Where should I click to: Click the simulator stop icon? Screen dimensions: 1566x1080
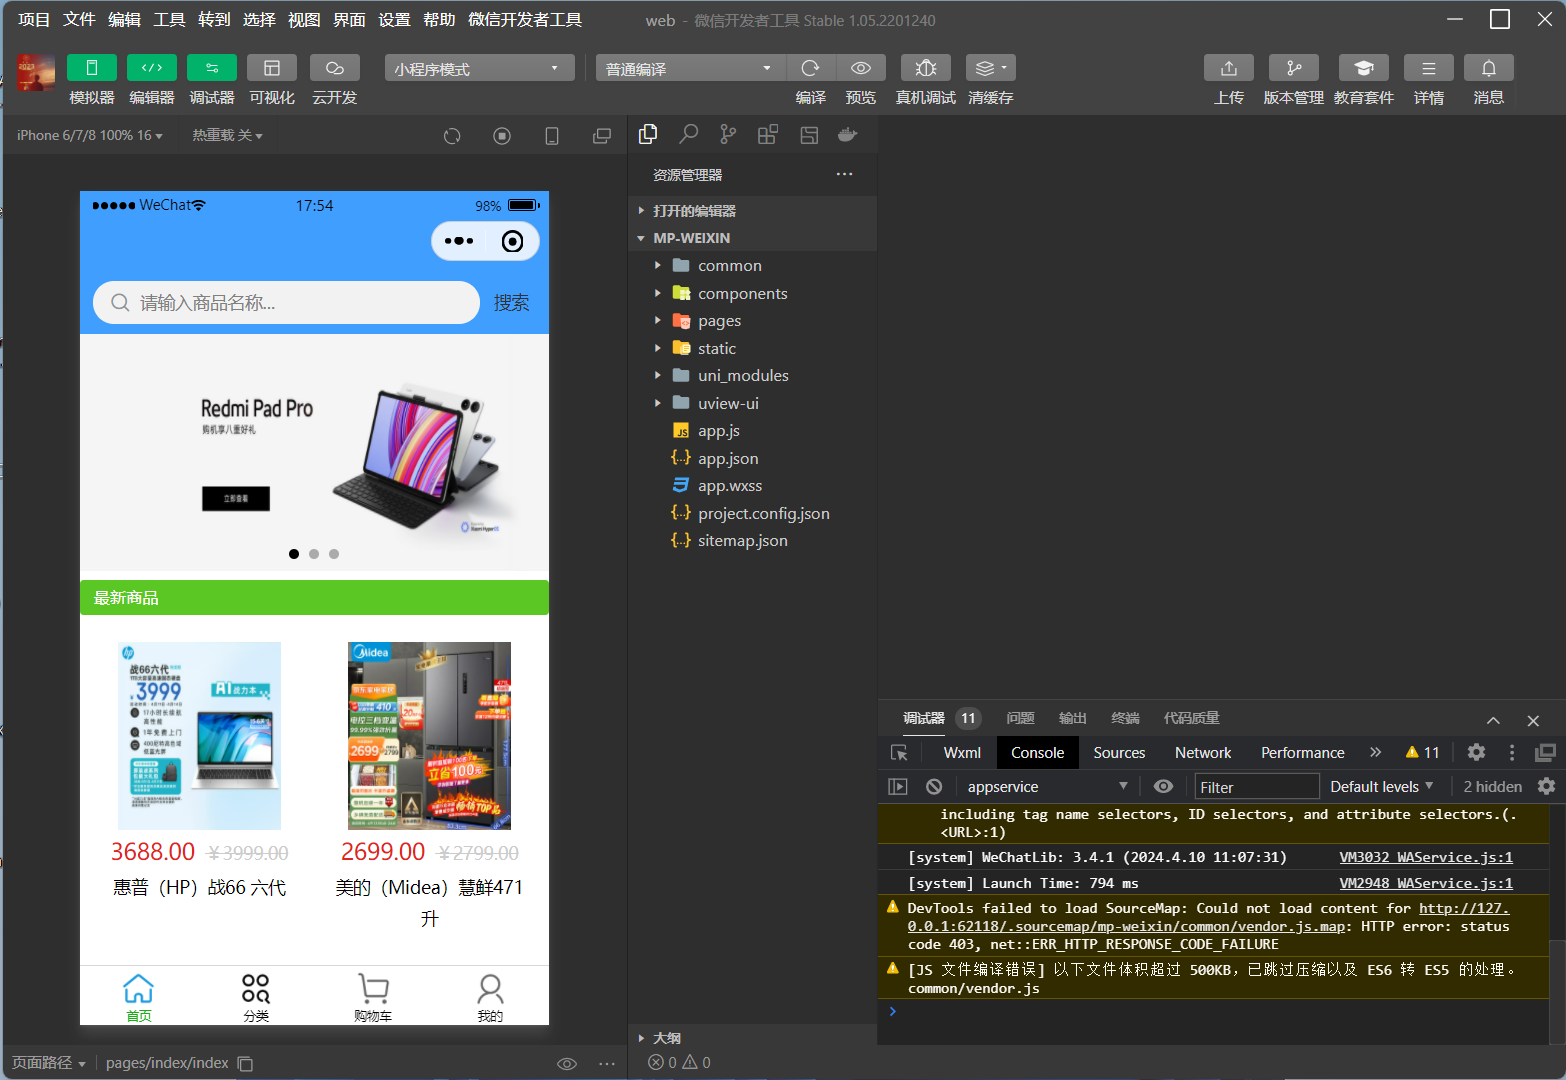pyautogui.click(x=502, y=136)
